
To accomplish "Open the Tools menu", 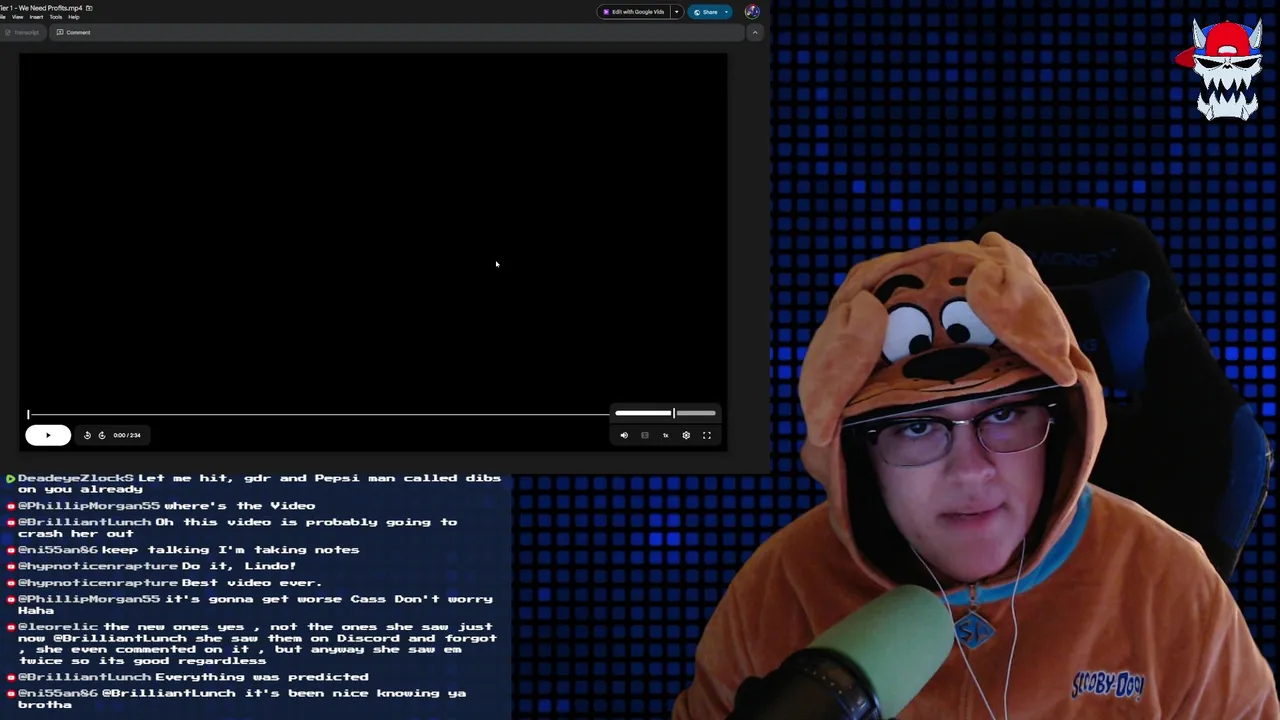I will 56,17.
